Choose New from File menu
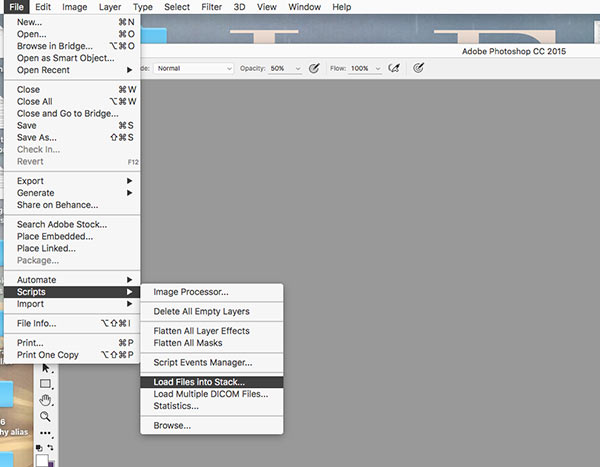 coord(72,22)
